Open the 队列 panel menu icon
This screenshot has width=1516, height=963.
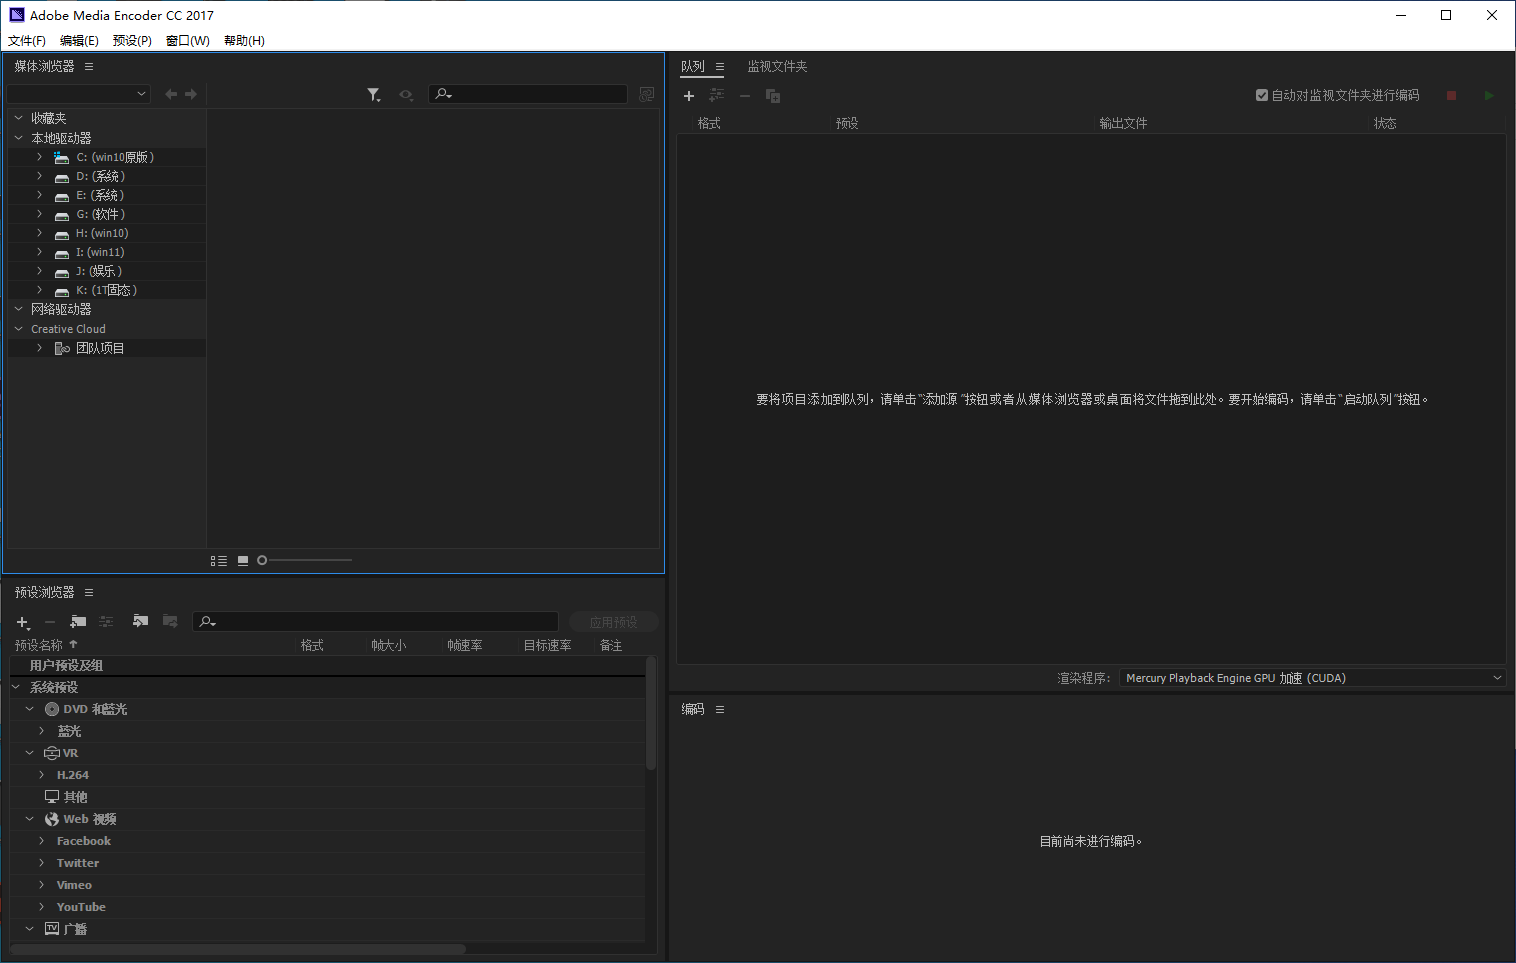coord(720,66)
